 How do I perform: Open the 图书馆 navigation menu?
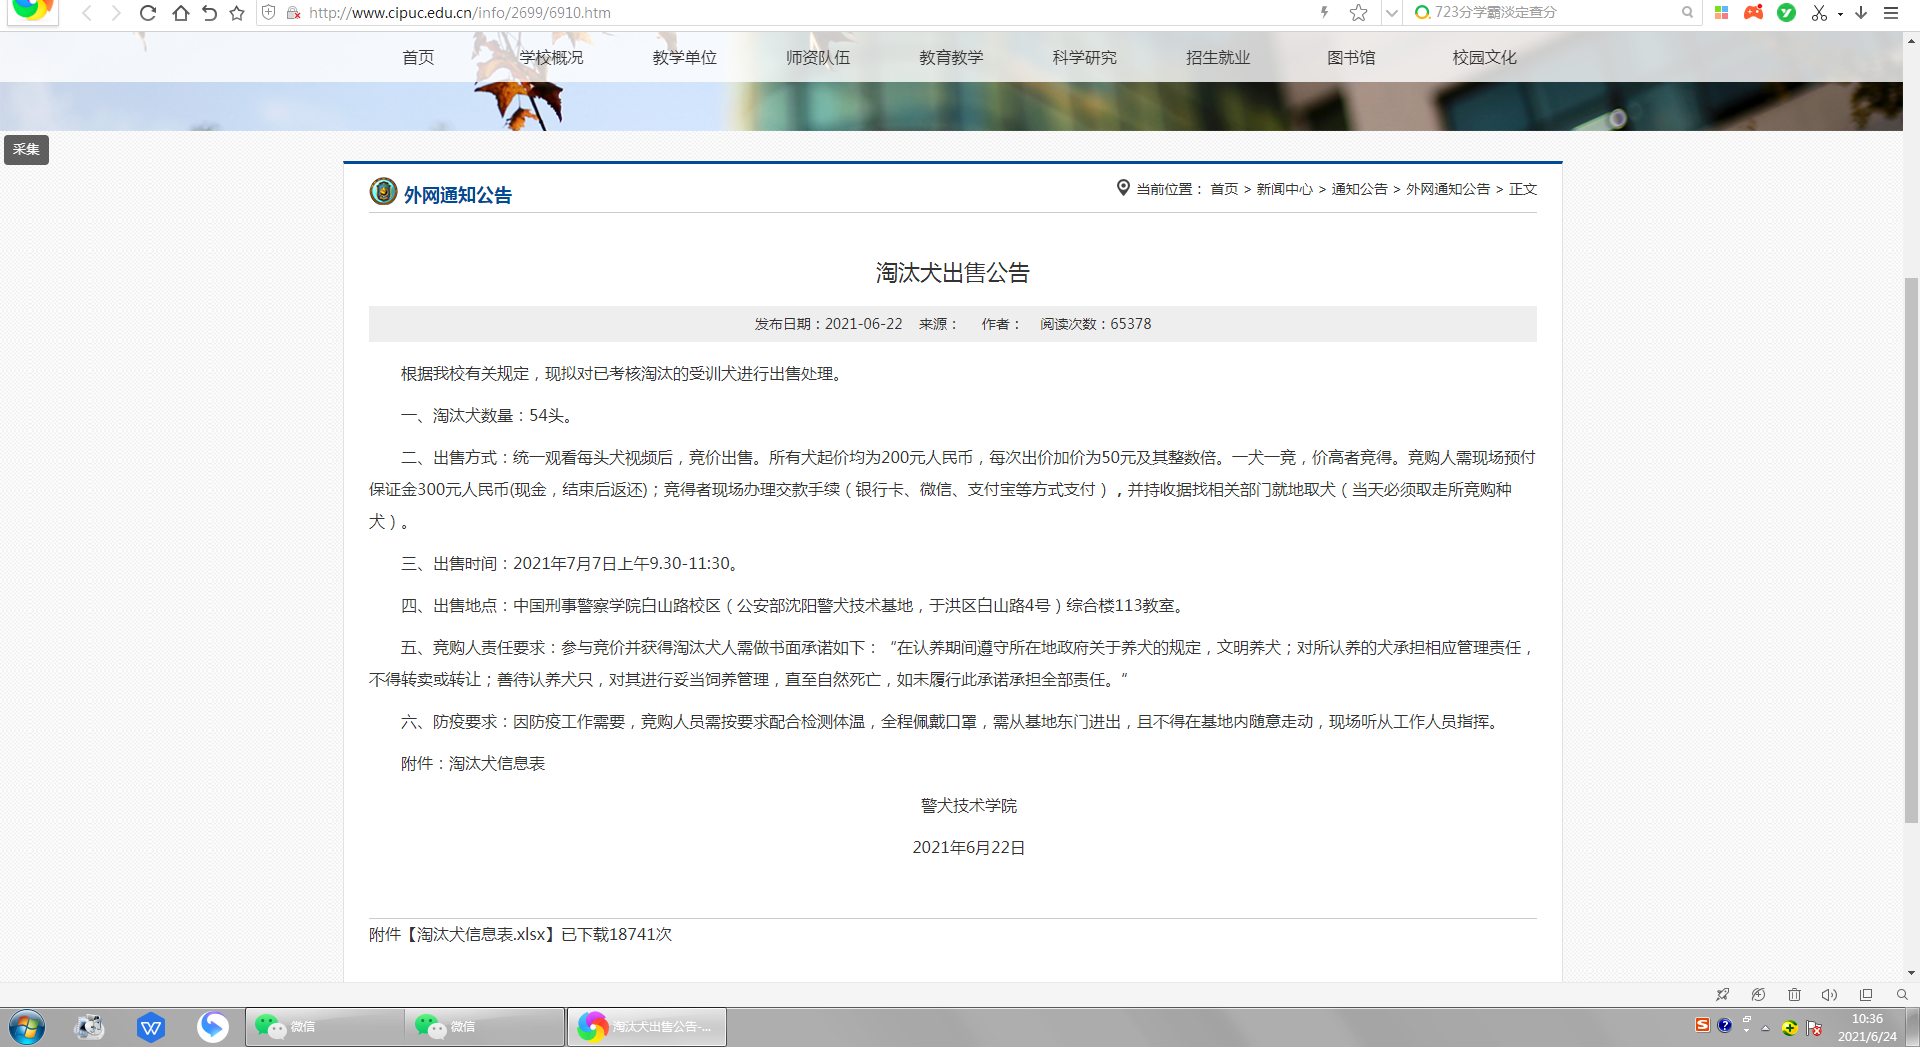pyautogui.click(x=1351, y=58)
